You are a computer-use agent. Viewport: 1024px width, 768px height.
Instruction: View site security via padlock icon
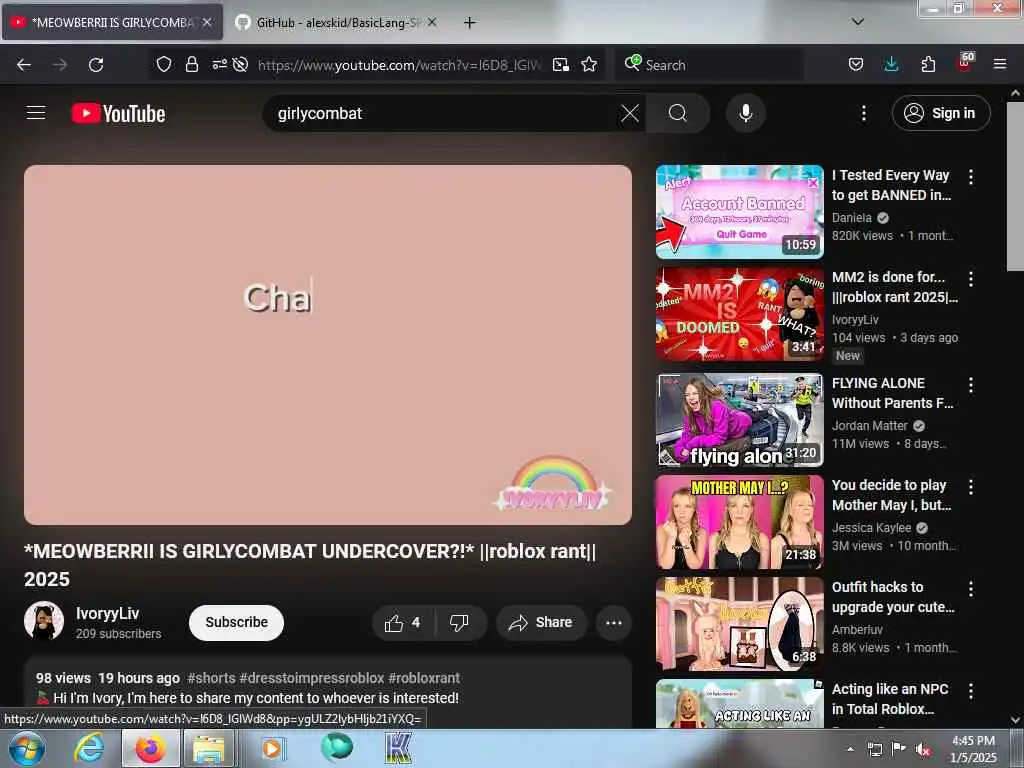click(191, 64)
